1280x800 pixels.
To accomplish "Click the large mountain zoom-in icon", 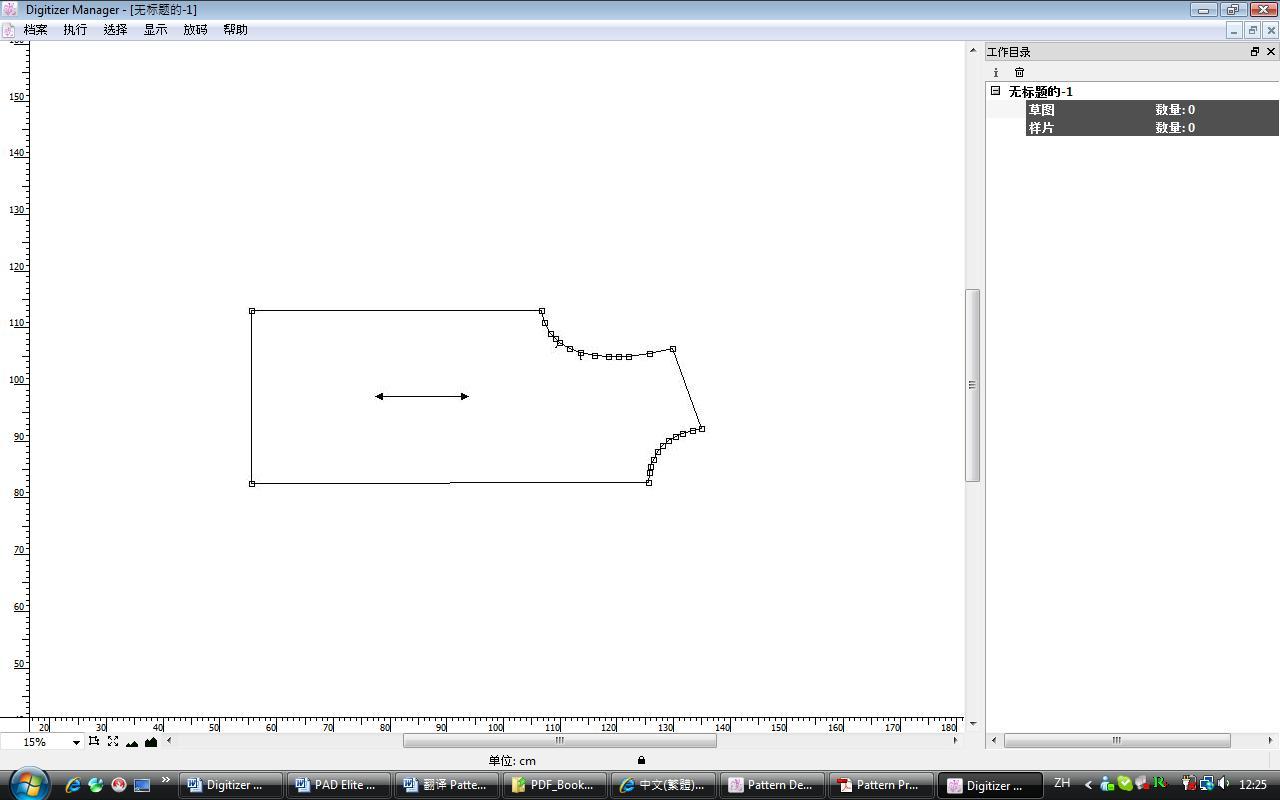I will (x=151, y=741).
